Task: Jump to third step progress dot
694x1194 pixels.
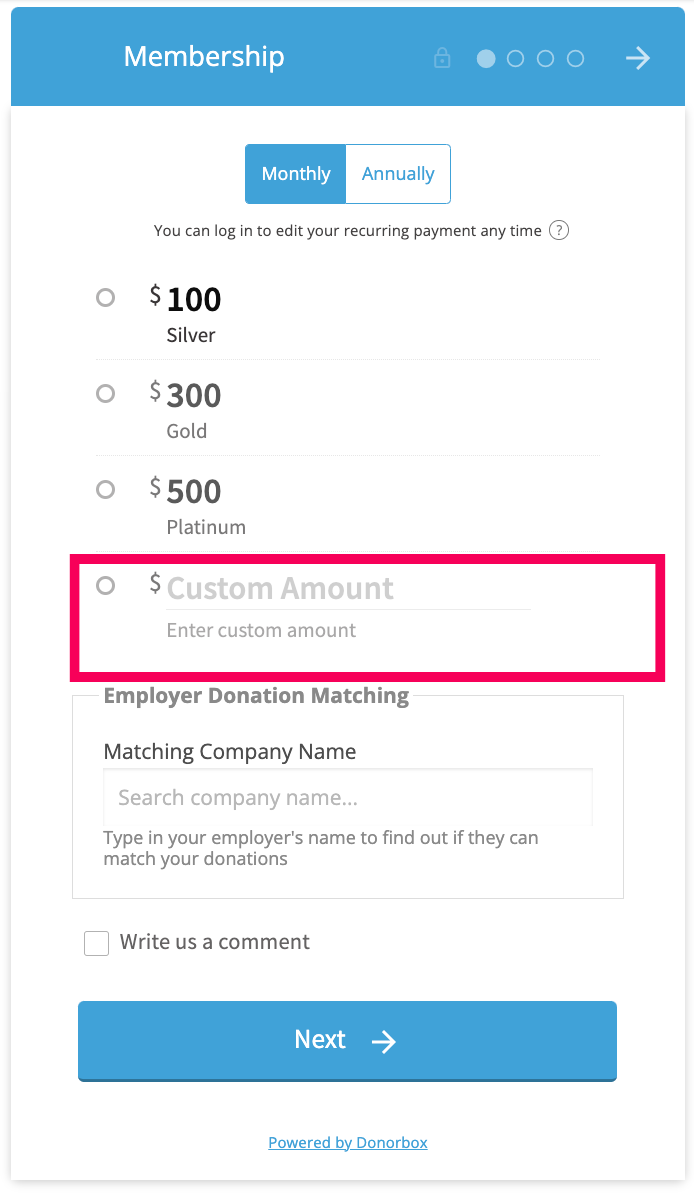Action: [x=545, y=59]
